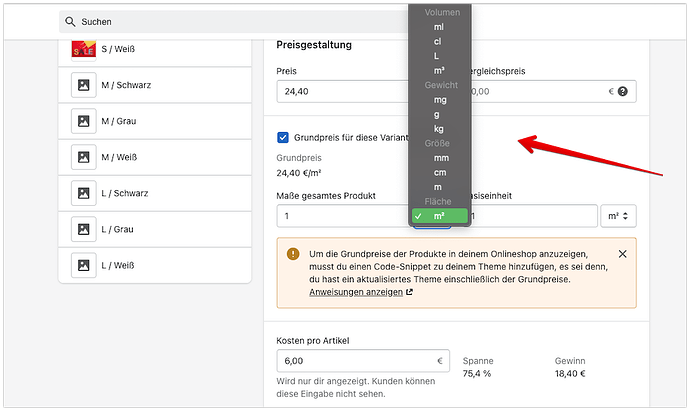
Task: Click image placeholder icon for L / Weiß
Action: pyautogui.click(x=83, y=265)
